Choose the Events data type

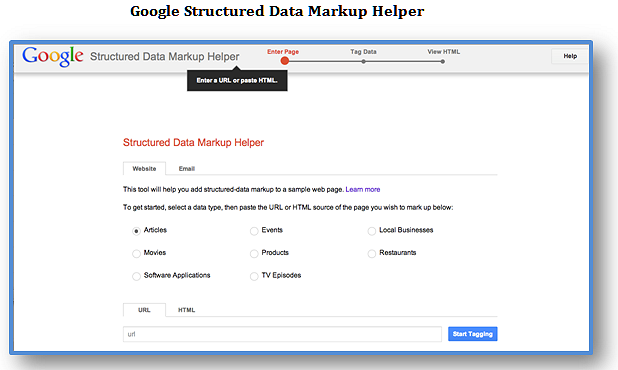(x=254, y=231)
